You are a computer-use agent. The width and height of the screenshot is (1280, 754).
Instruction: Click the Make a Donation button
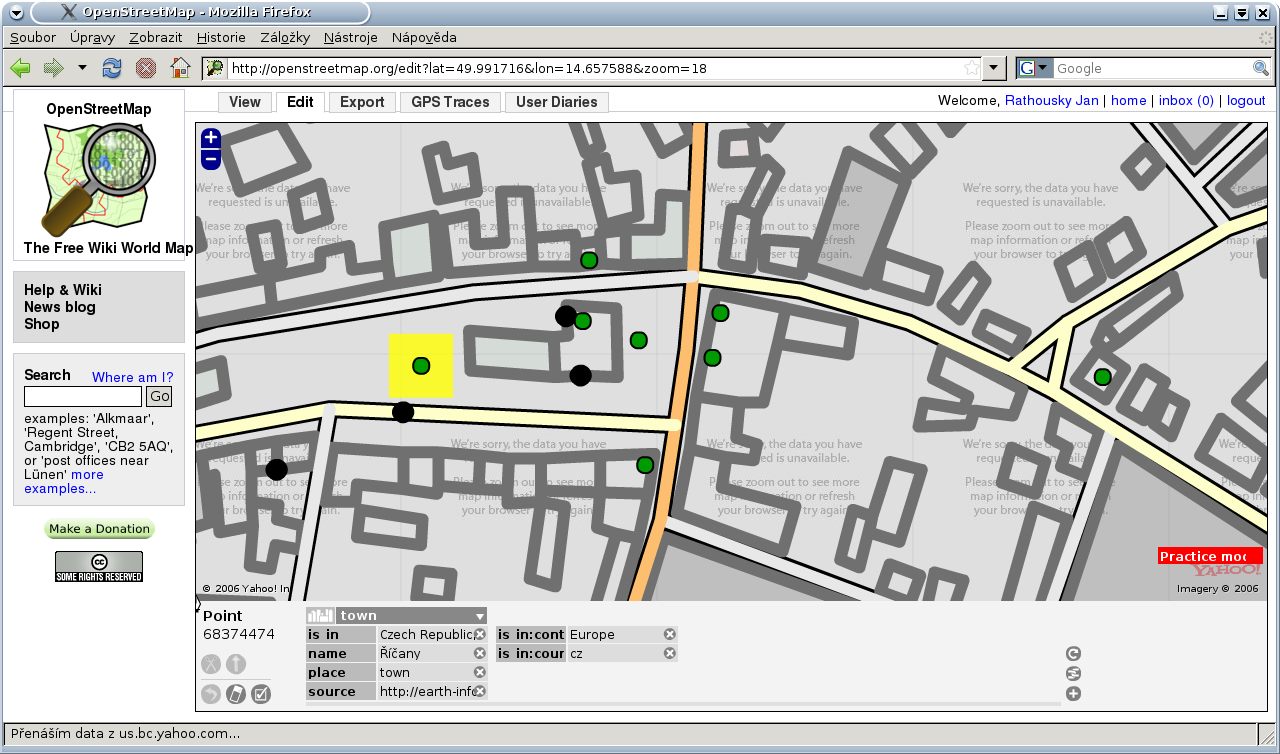coord(99,529)
